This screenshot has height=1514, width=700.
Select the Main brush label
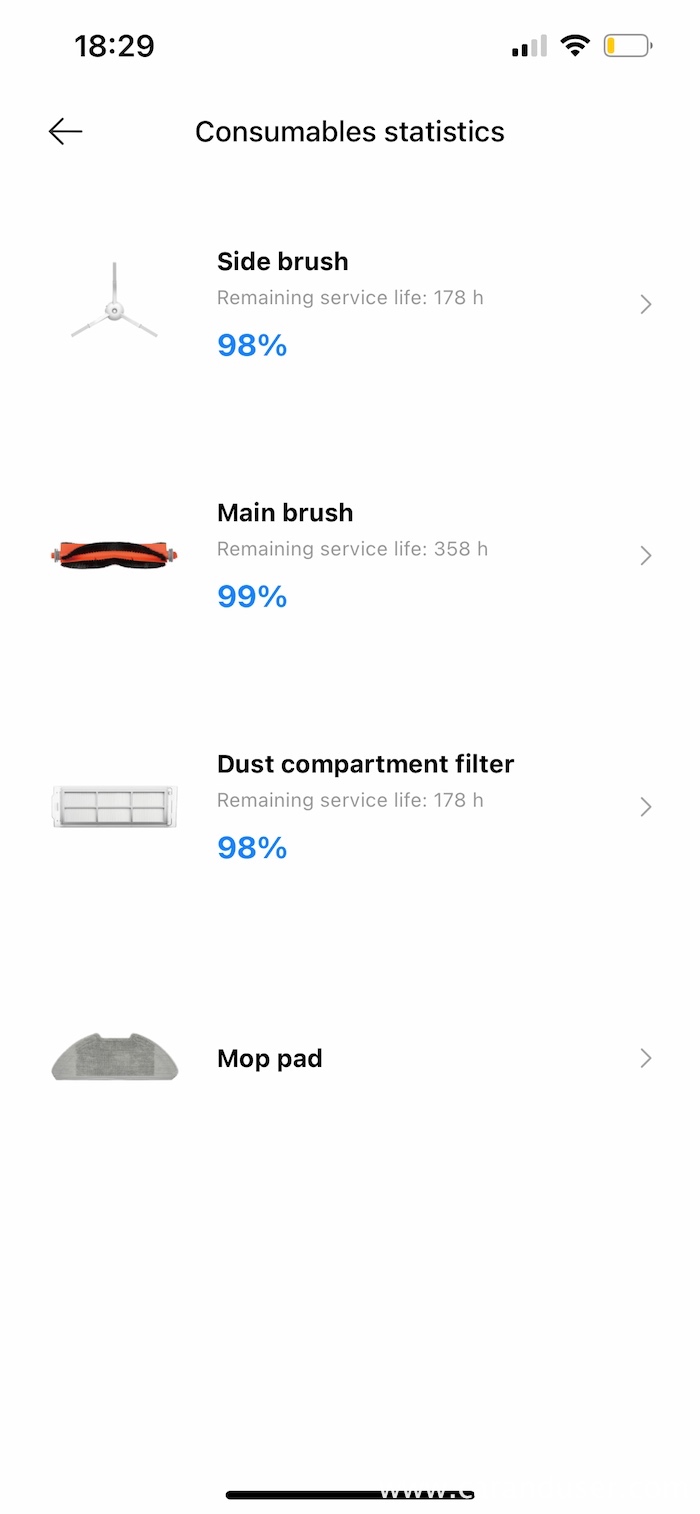point(285,513)
